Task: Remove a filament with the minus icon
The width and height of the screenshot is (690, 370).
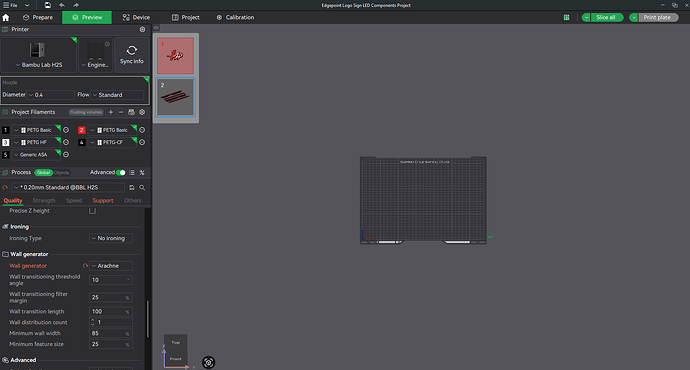Action: tap(121, 112)
